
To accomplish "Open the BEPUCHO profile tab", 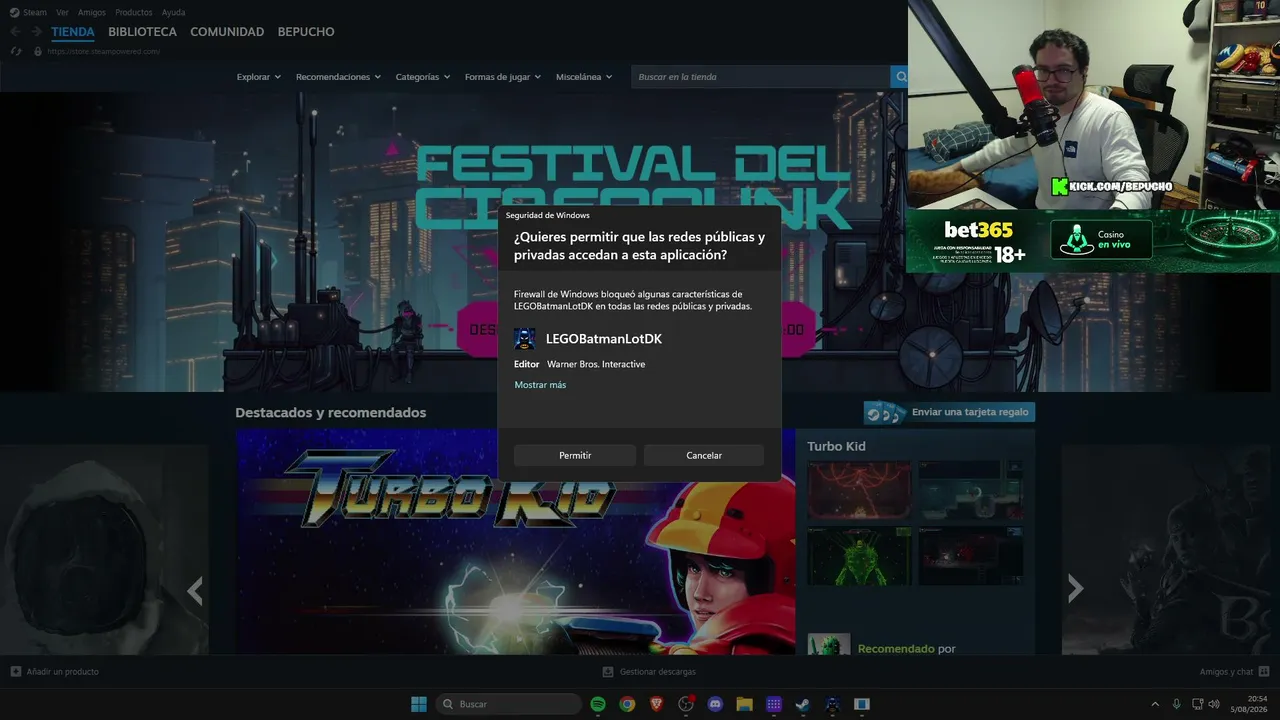I will click(306, 32).
